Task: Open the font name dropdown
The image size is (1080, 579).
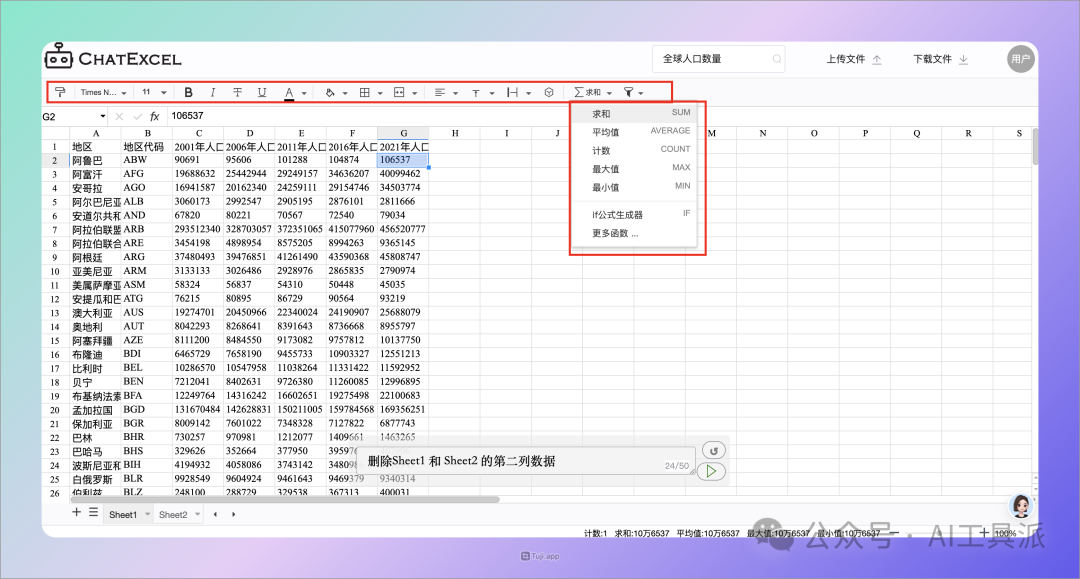Action: 103,92
